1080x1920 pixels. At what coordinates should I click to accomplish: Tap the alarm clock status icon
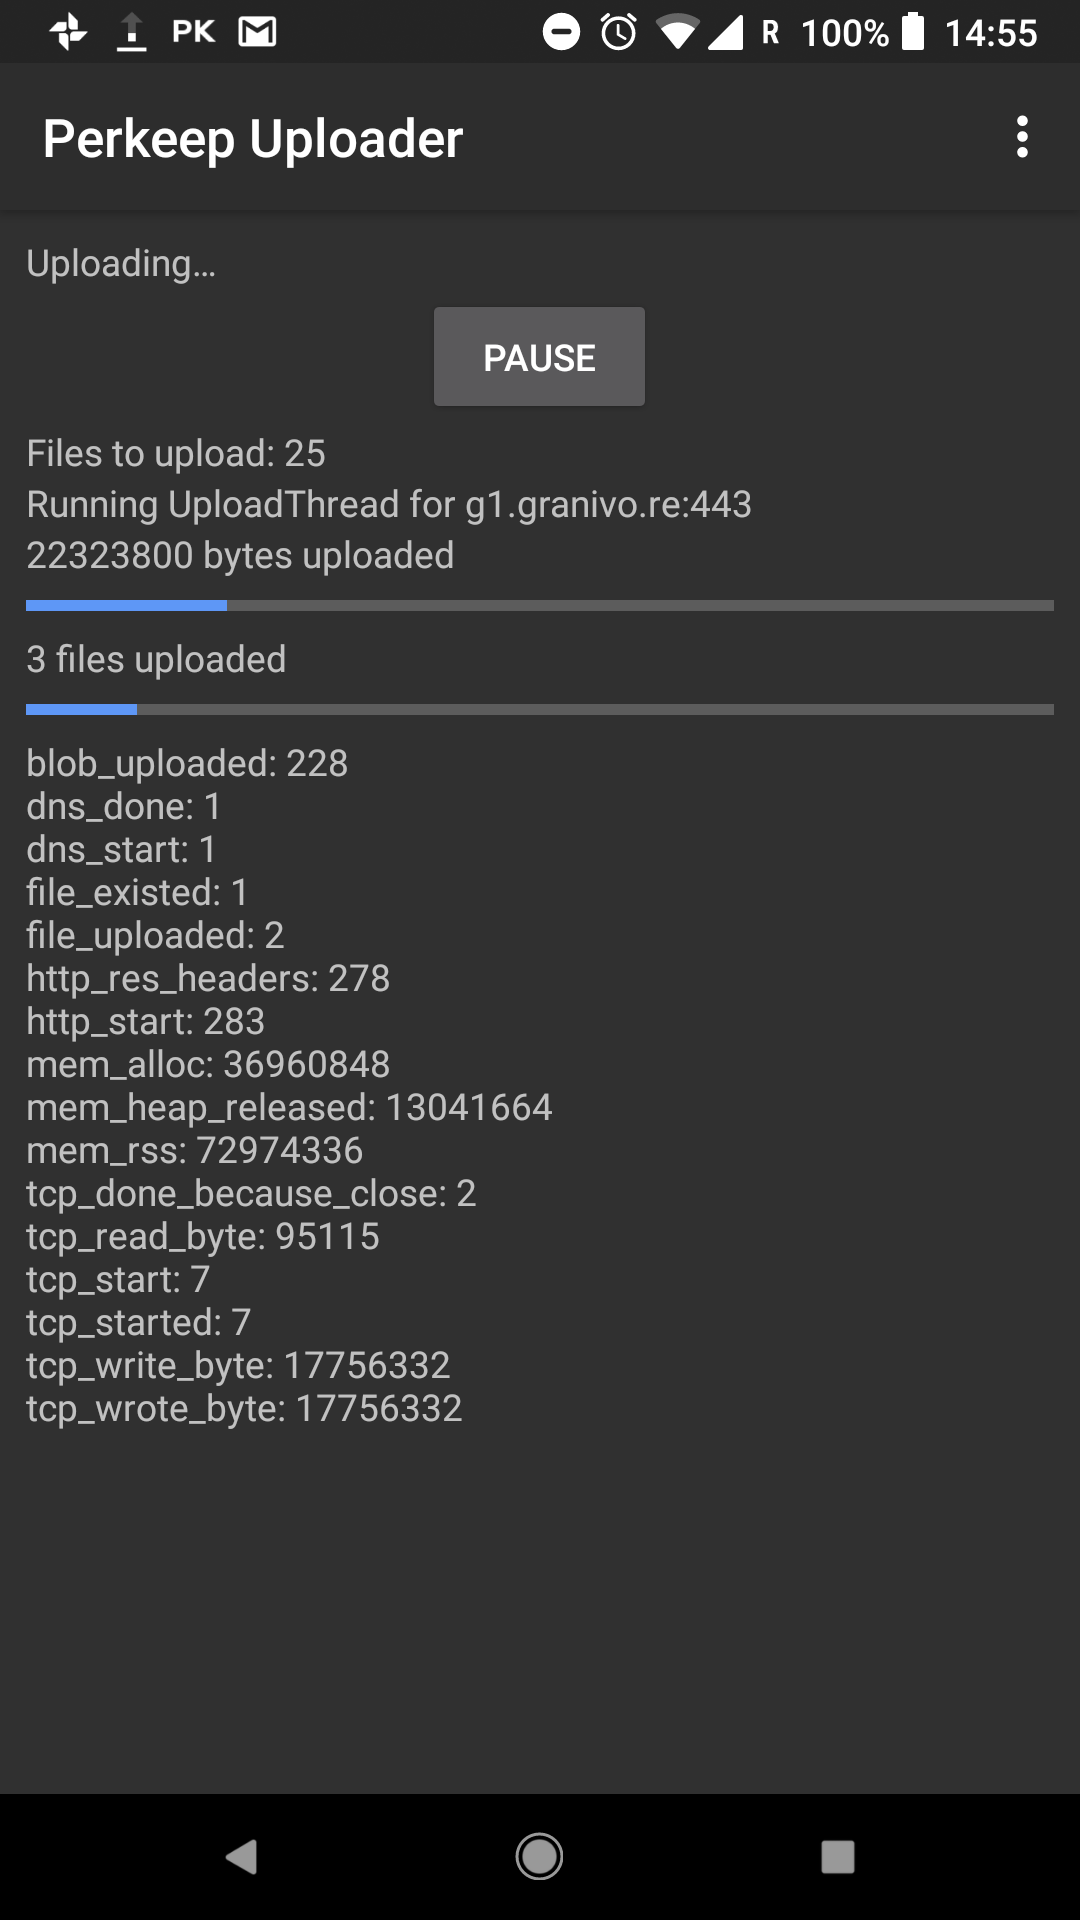coord(619,32)
